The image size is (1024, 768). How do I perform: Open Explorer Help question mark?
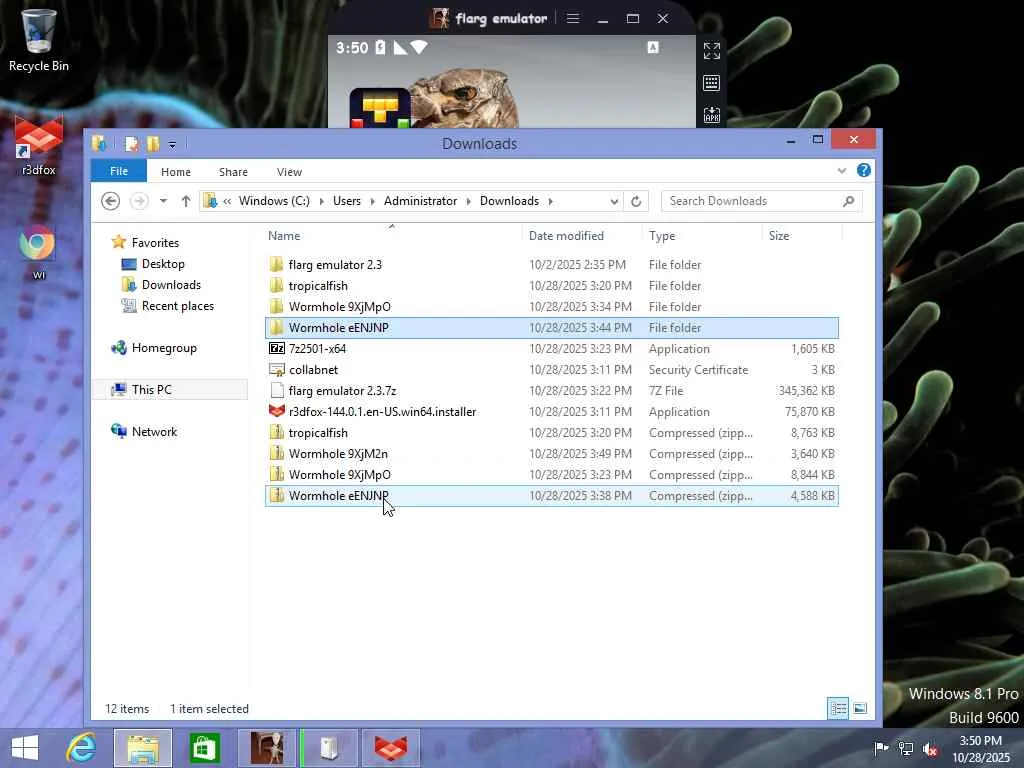click(x=863, y=170)
